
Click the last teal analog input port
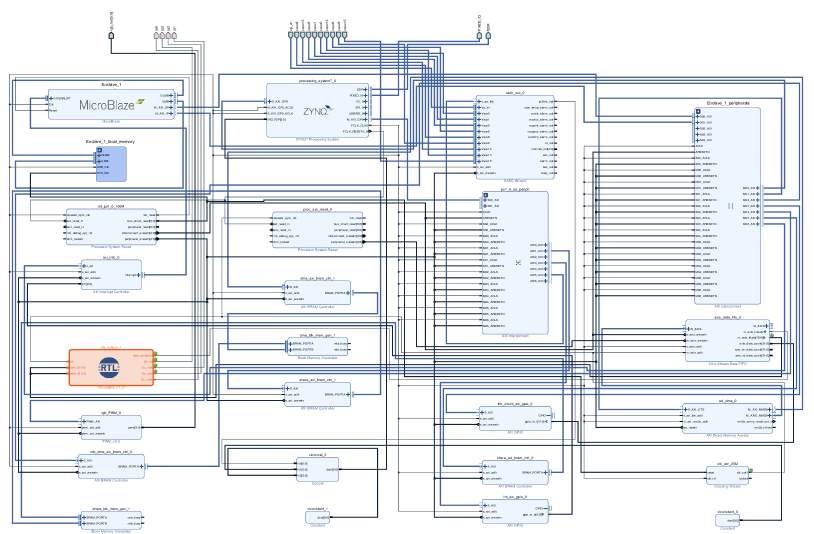pos(345,35)
